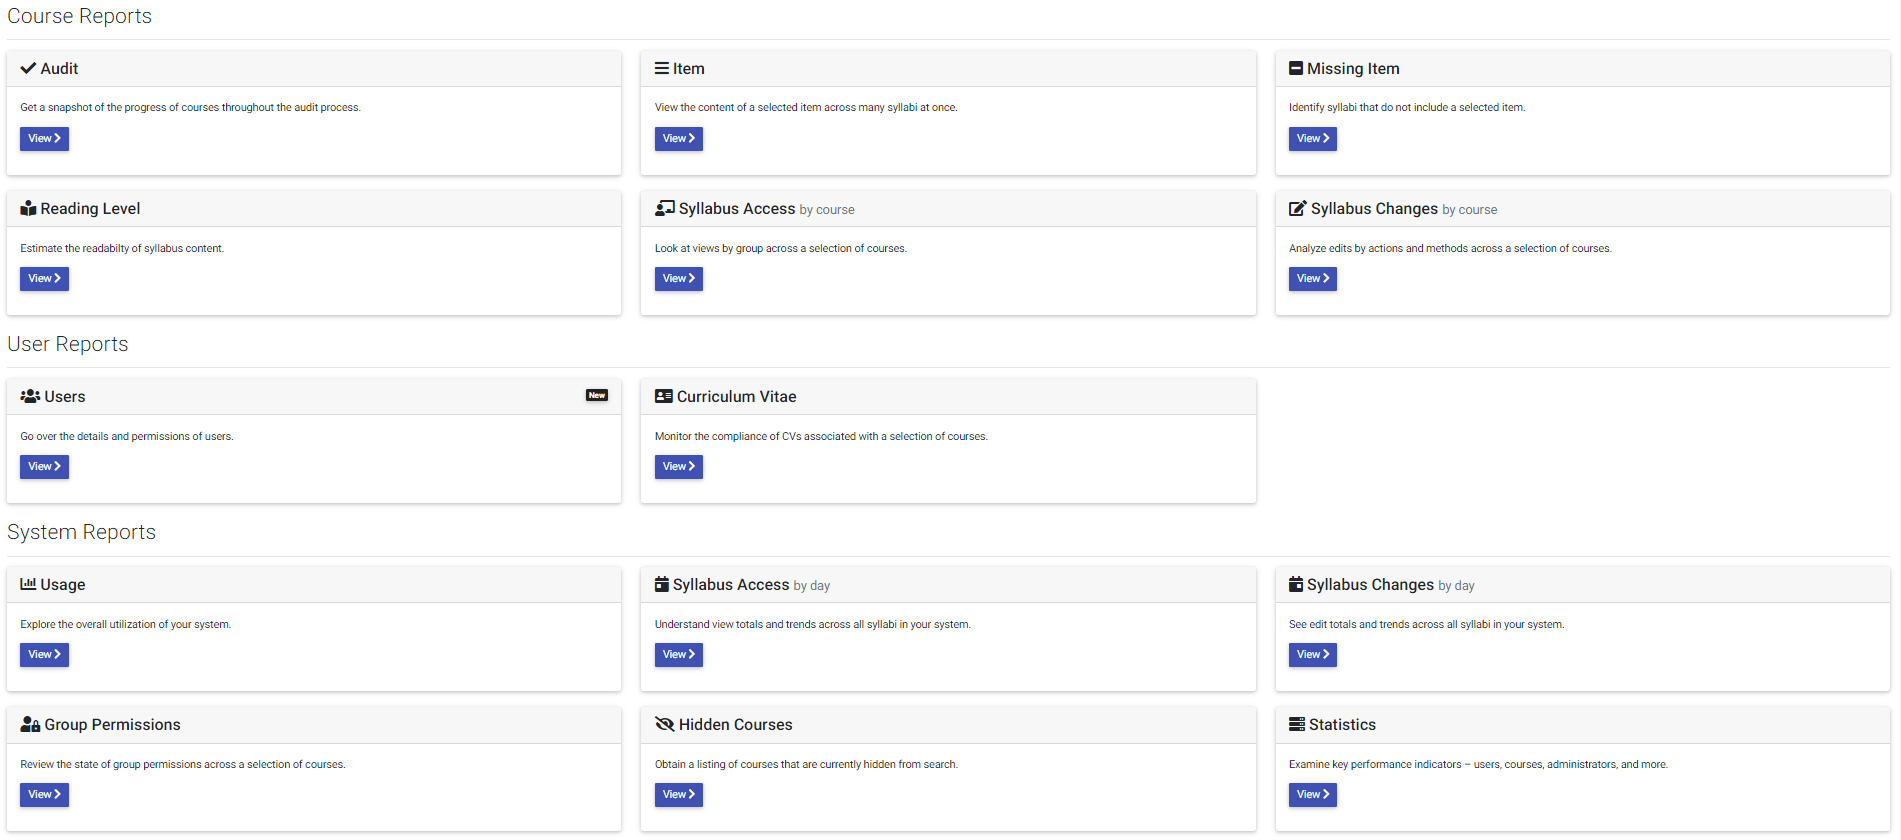Click the presenter icon for Syllabus Access by course
1901x840 pixels.
pyautogui.click(x=665, y=208)
